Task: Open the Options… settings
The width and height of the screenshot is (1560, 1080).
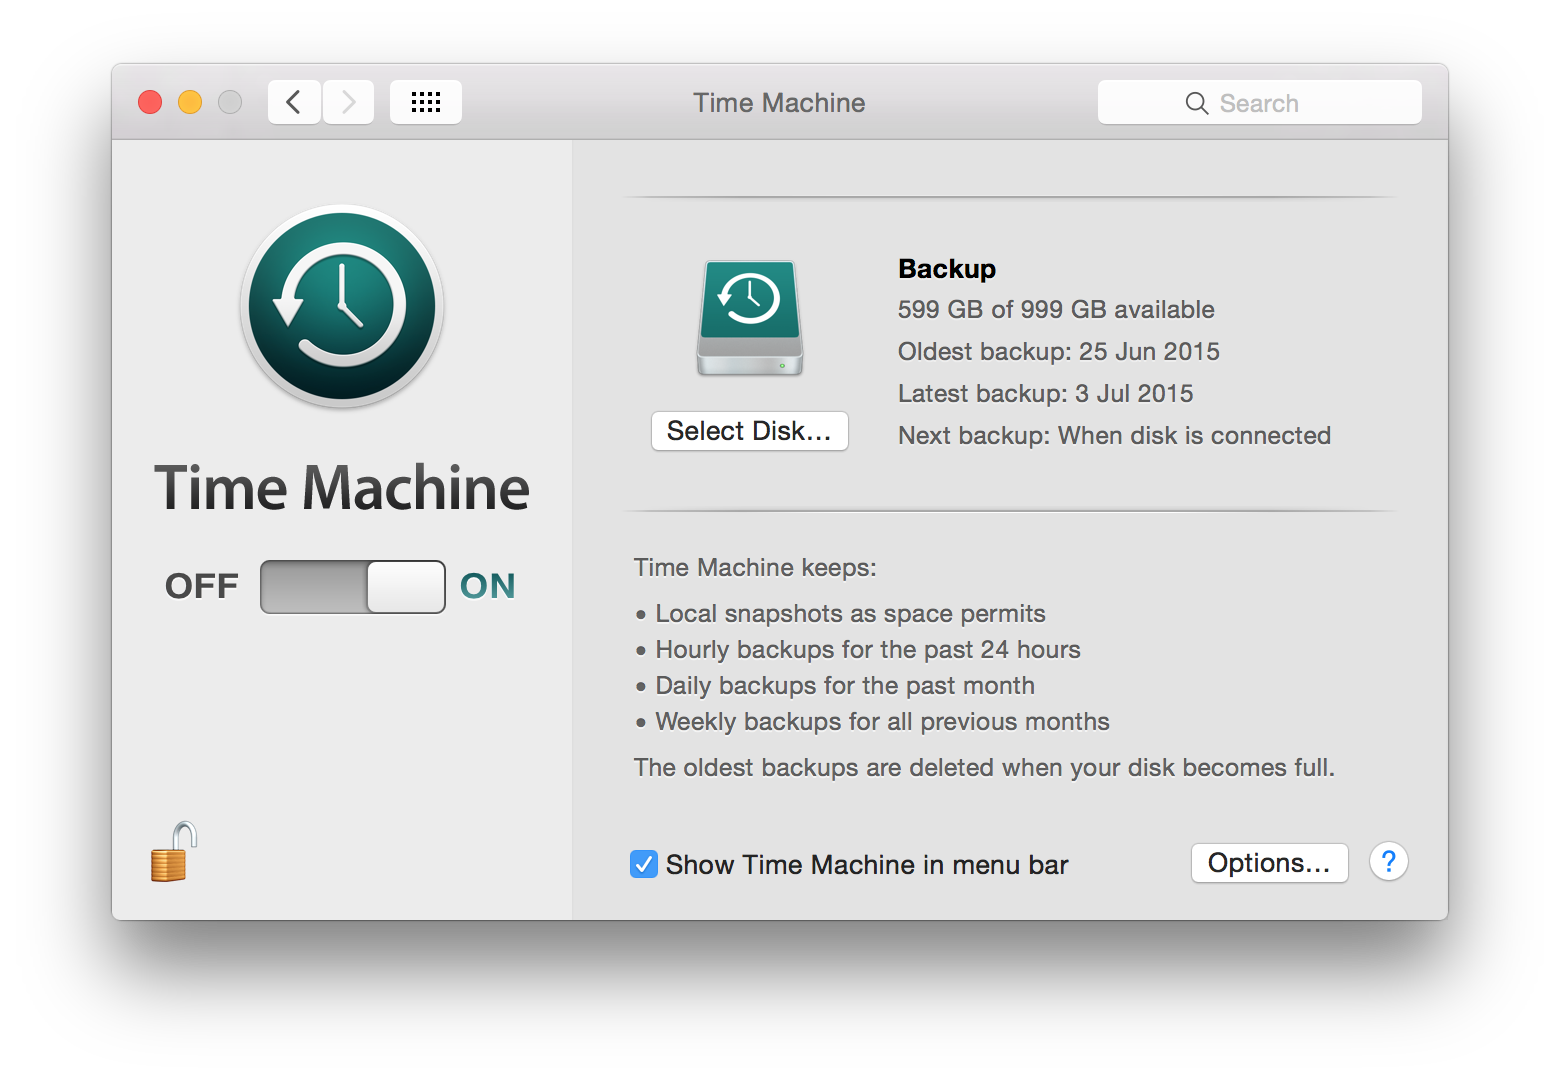Action: click(x=1269, y=863)
